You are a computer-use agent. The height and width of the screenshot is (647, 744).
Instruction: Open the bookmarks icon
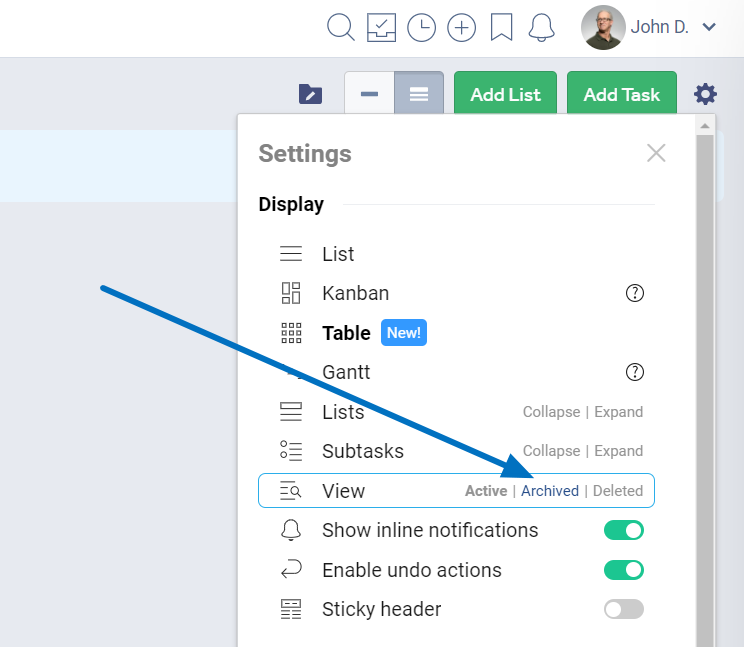(501, 27)
